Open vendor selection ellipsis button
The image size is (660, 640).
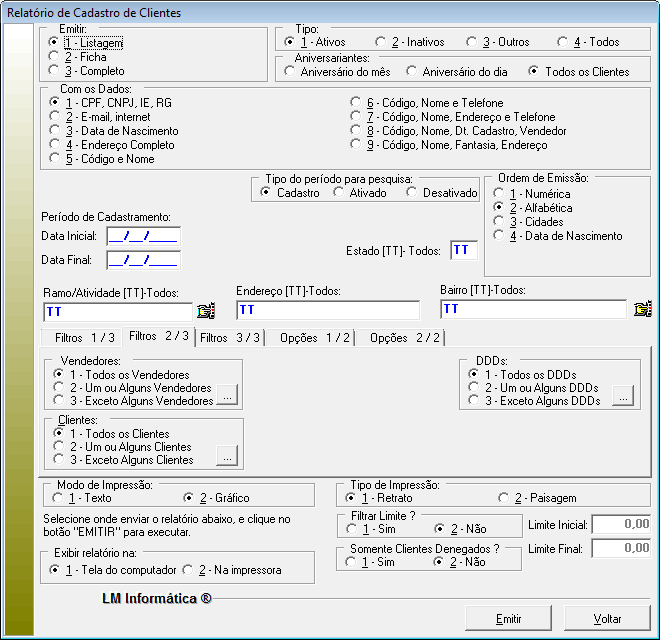(228, 397)
